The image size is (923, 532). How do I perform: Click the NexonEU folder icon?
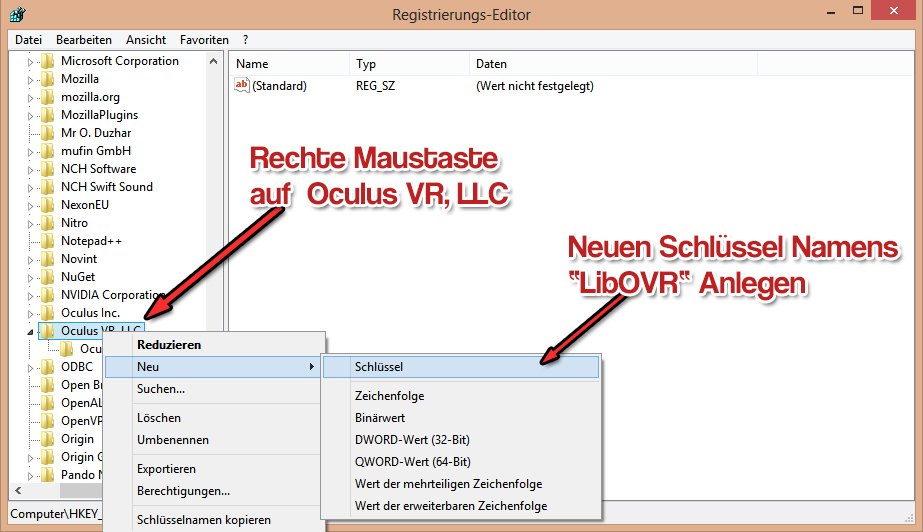(x=48, y=205)
